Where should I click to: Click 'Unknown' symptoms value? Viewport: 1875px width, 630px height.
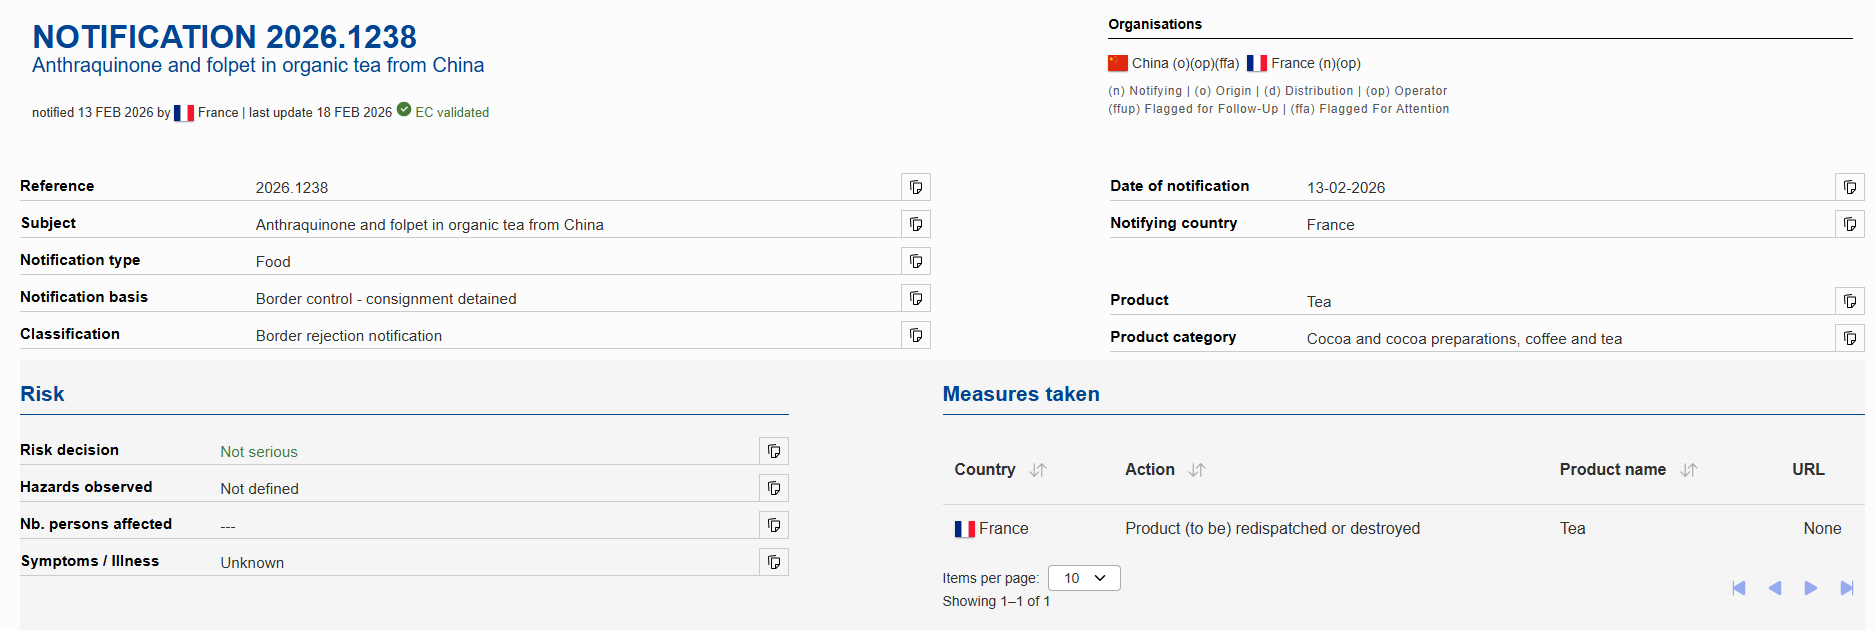[252, 563]
